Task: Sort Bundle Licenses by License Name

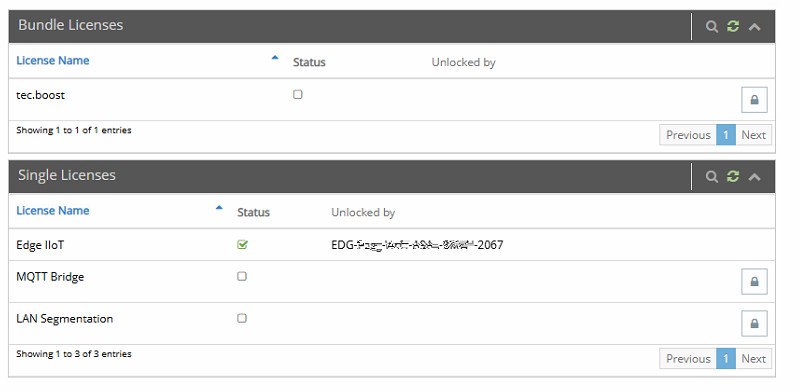Action: pyautogui.click(x=53, y=61)
